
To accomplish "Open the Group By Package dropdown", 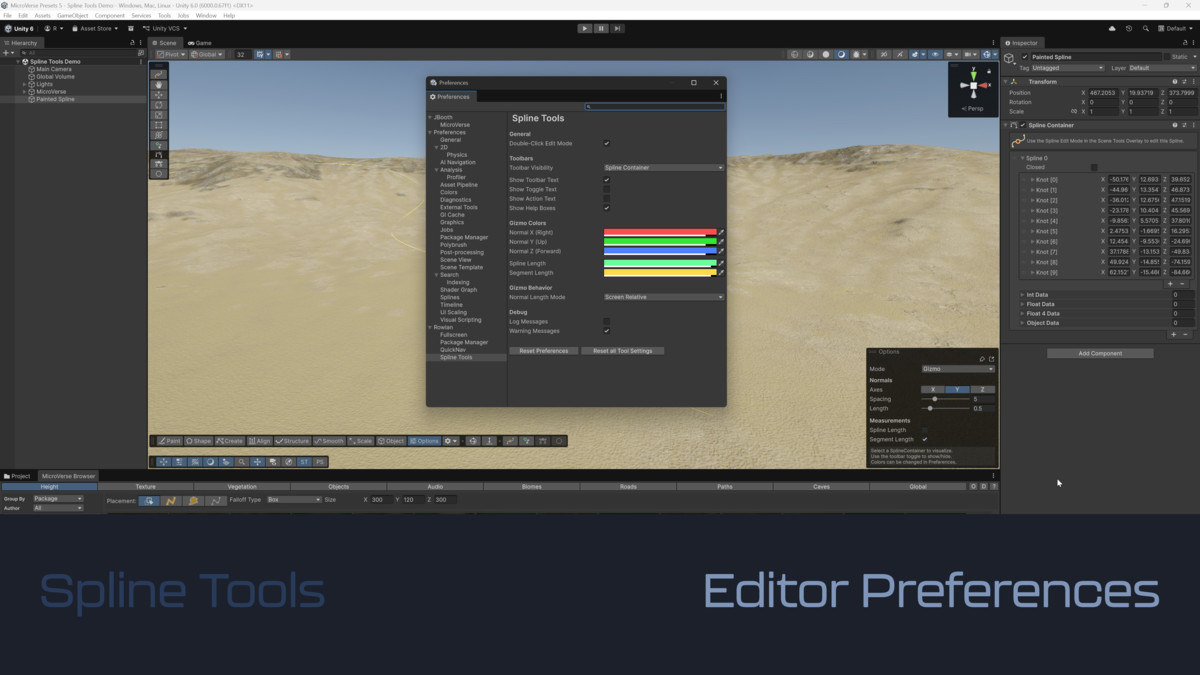I will coord(58,498).
